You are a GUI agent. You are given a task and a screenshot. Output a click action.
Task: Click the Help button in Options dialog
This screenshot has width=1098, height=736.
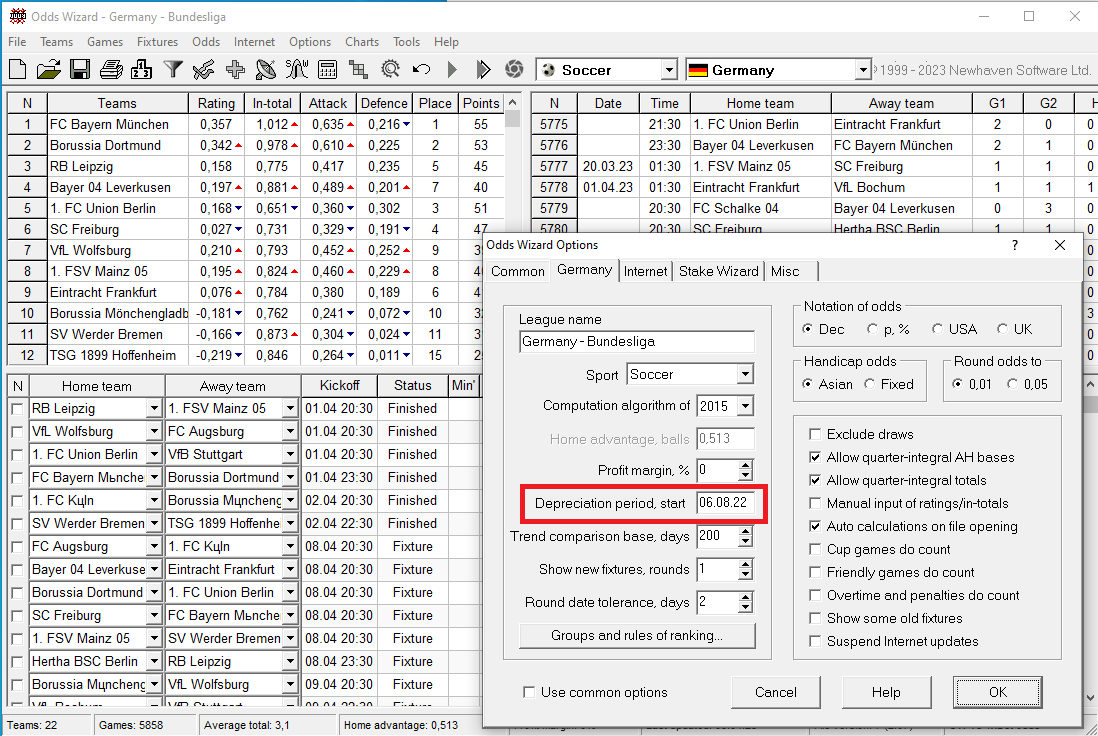tap(886, 693)
